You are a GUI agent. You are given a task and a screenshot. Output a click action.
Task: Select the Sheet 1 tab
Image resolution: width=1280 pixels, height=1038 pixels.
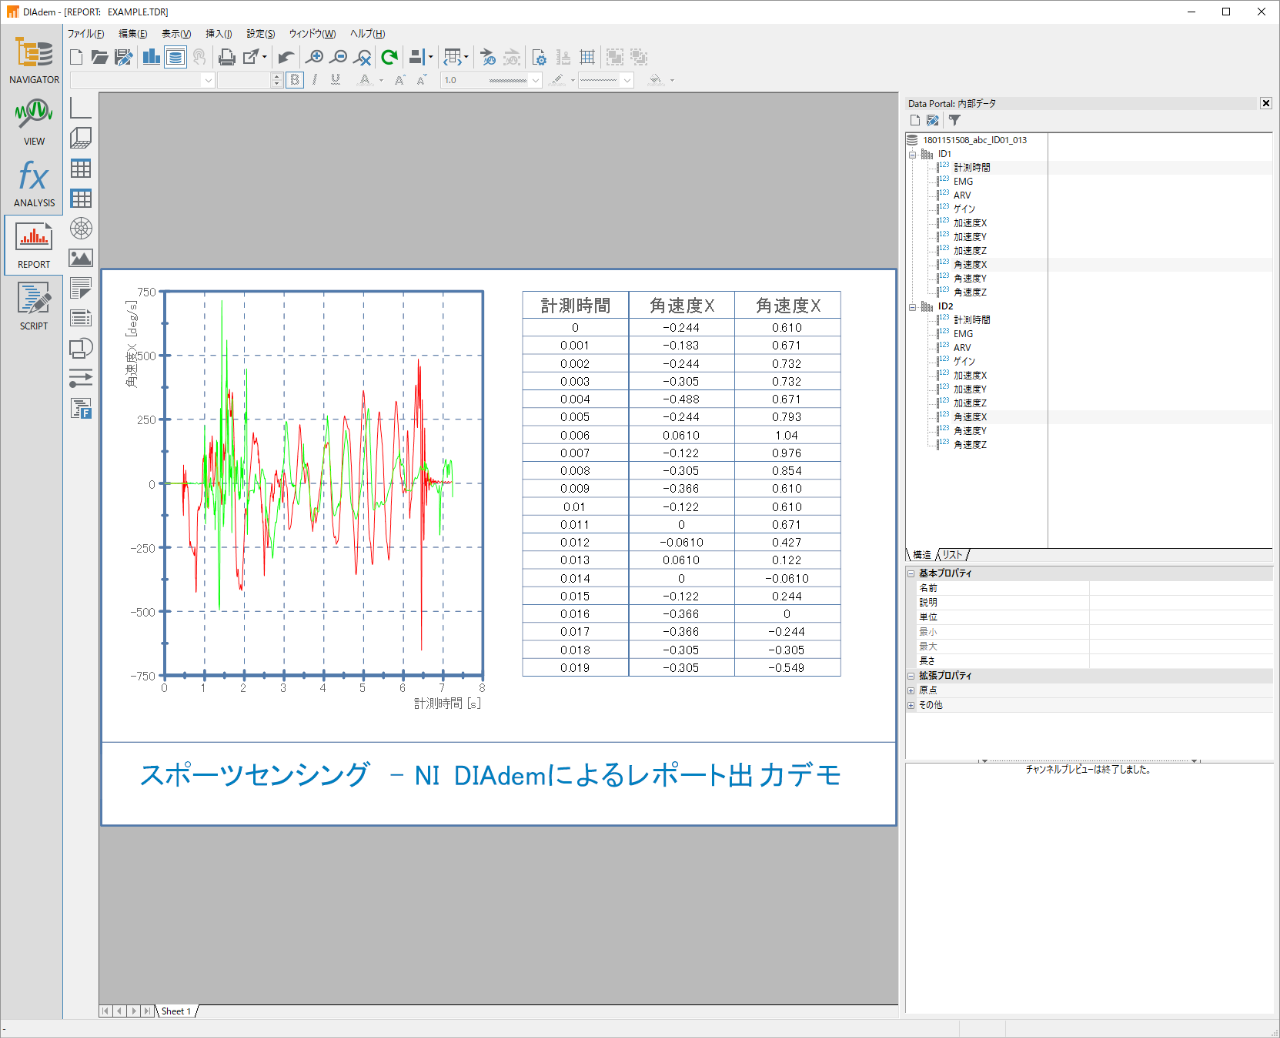[176, 1011]
